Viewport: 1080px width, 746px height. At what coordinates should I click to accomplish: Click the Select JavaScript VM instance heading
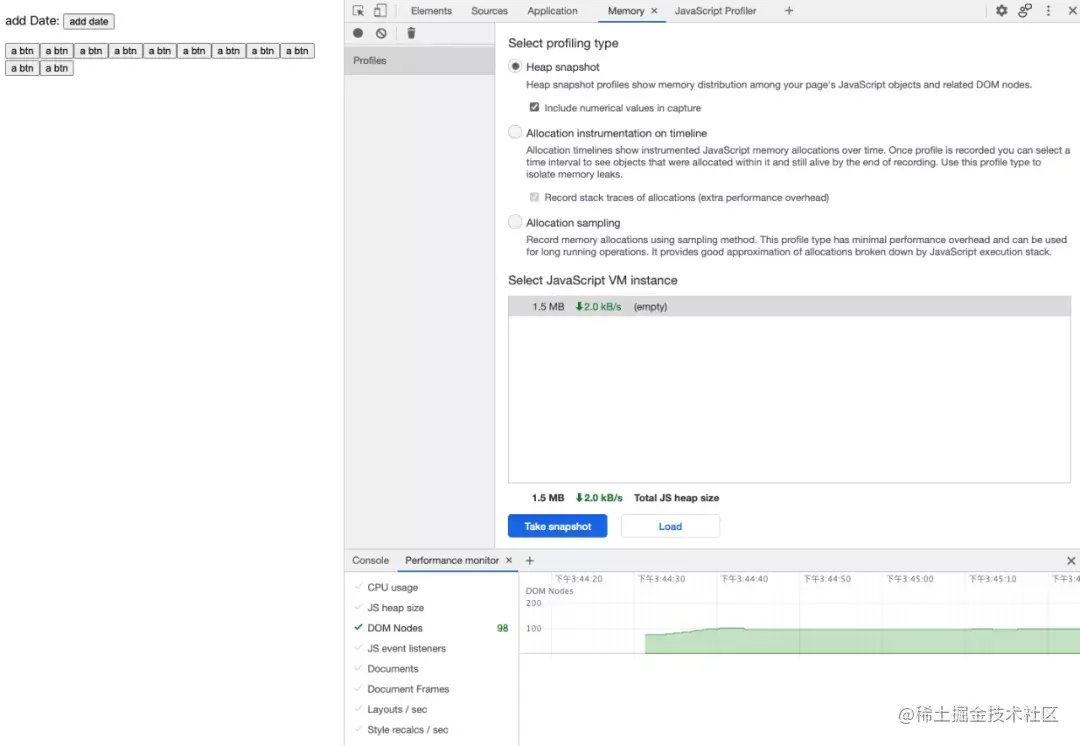click(x=593, y=280)
